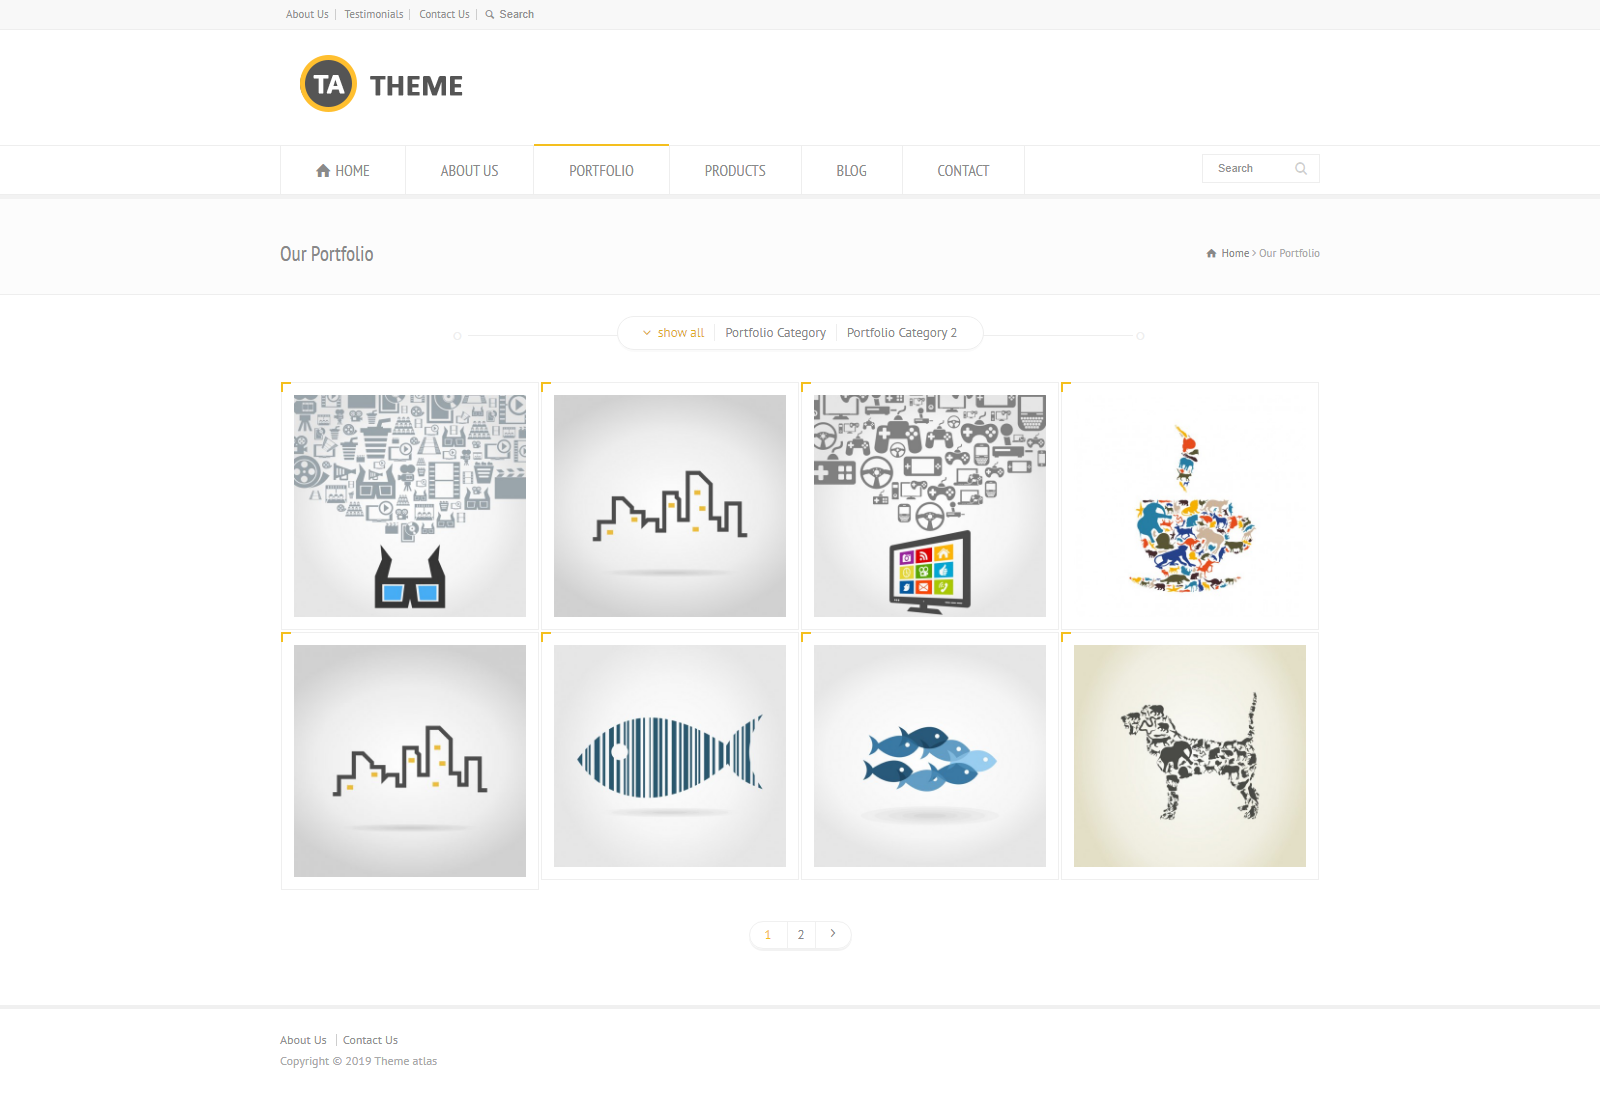The image size is (1600, 1103).
Task: Open the PRODUCTS menu item
Action: (735, 171)
